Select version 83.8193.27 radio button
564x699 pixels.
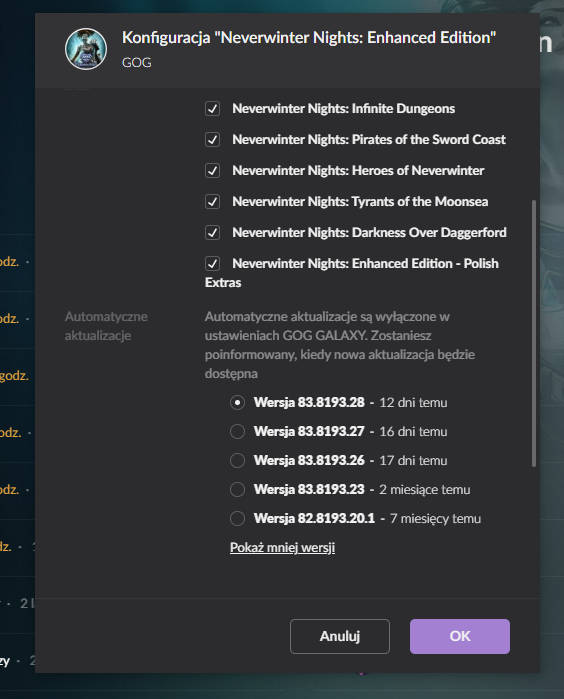pyautogui.click(x=237, y=432)
